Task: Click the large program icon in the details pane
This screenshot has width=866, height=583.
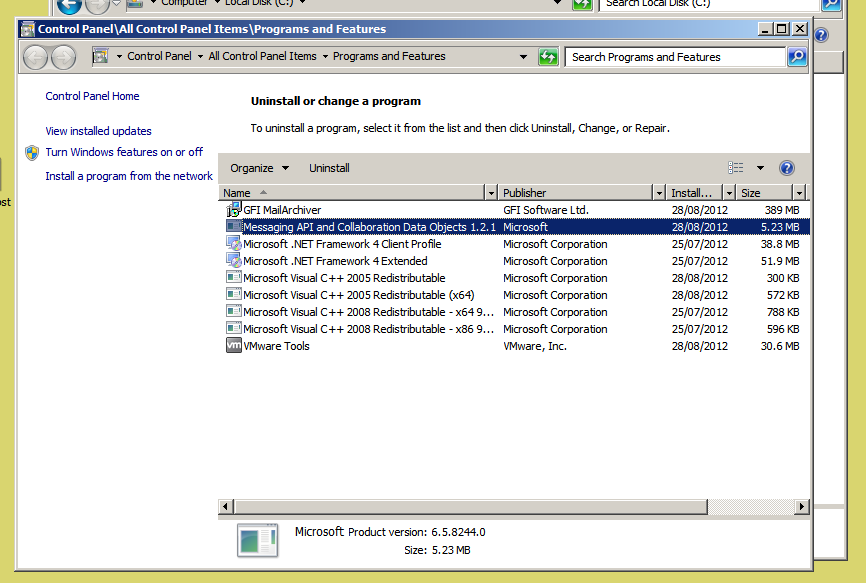Action: (257, 540)
